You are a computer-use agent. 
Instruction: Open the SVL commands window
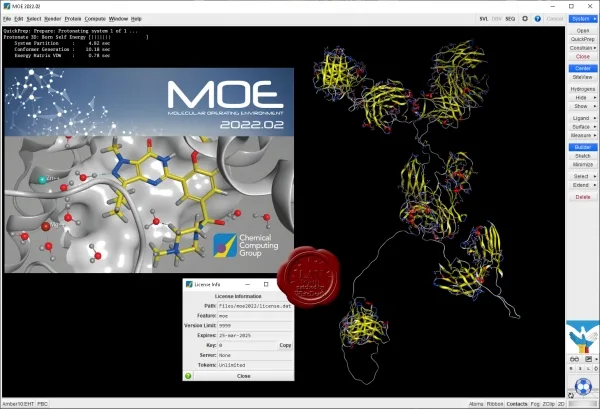[484, 19]
